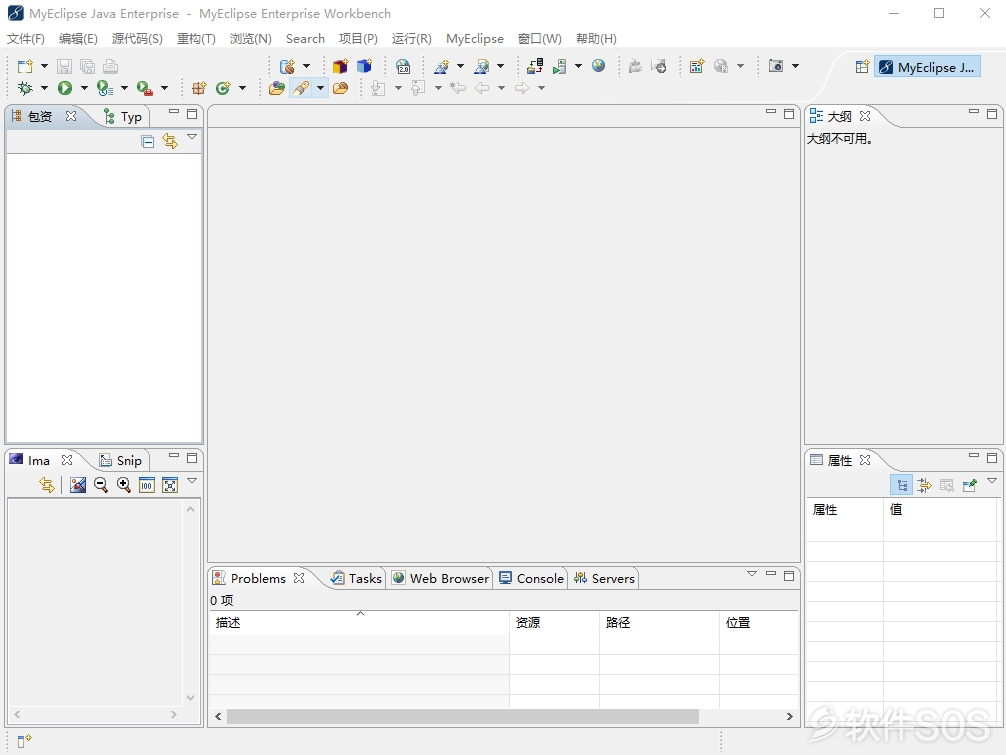Click the Open Type folder icon
The height and width of the screenshot is (755, 1006).
coord(277,88)
